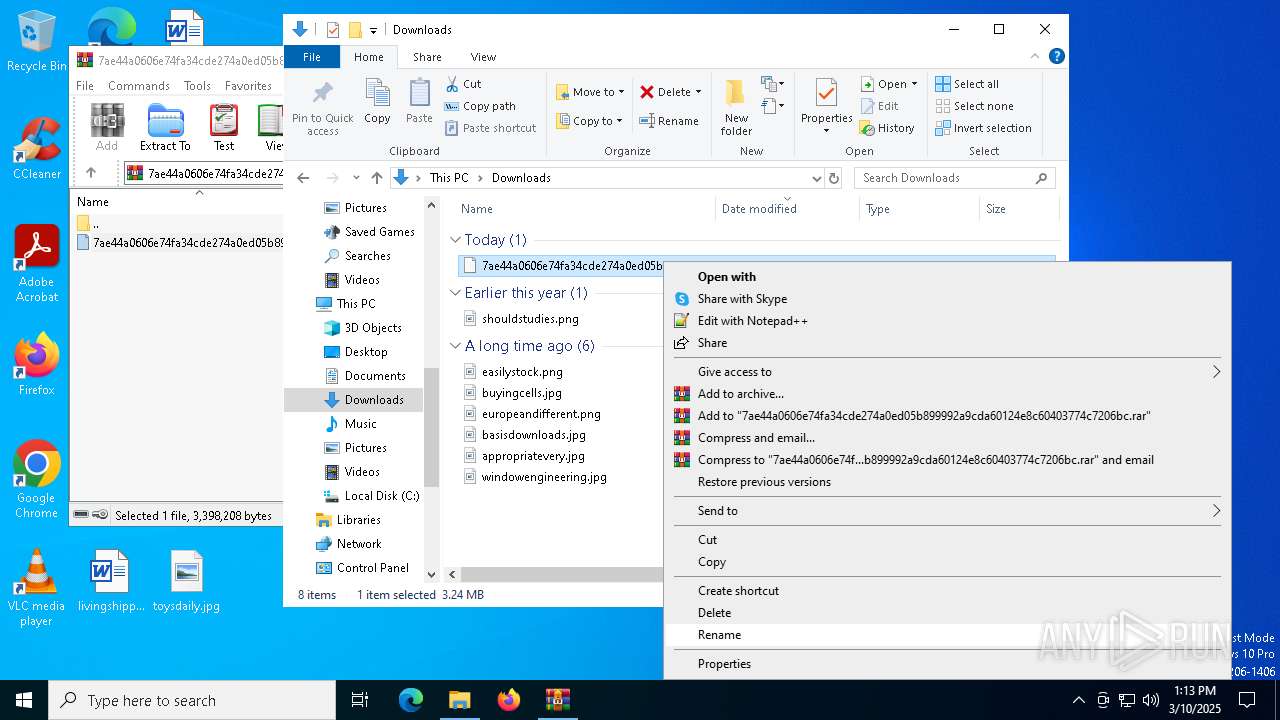1280x720 pixels.
Task: Click the navigation pane scrollbar down arrow
Action: tap(432, 574)
